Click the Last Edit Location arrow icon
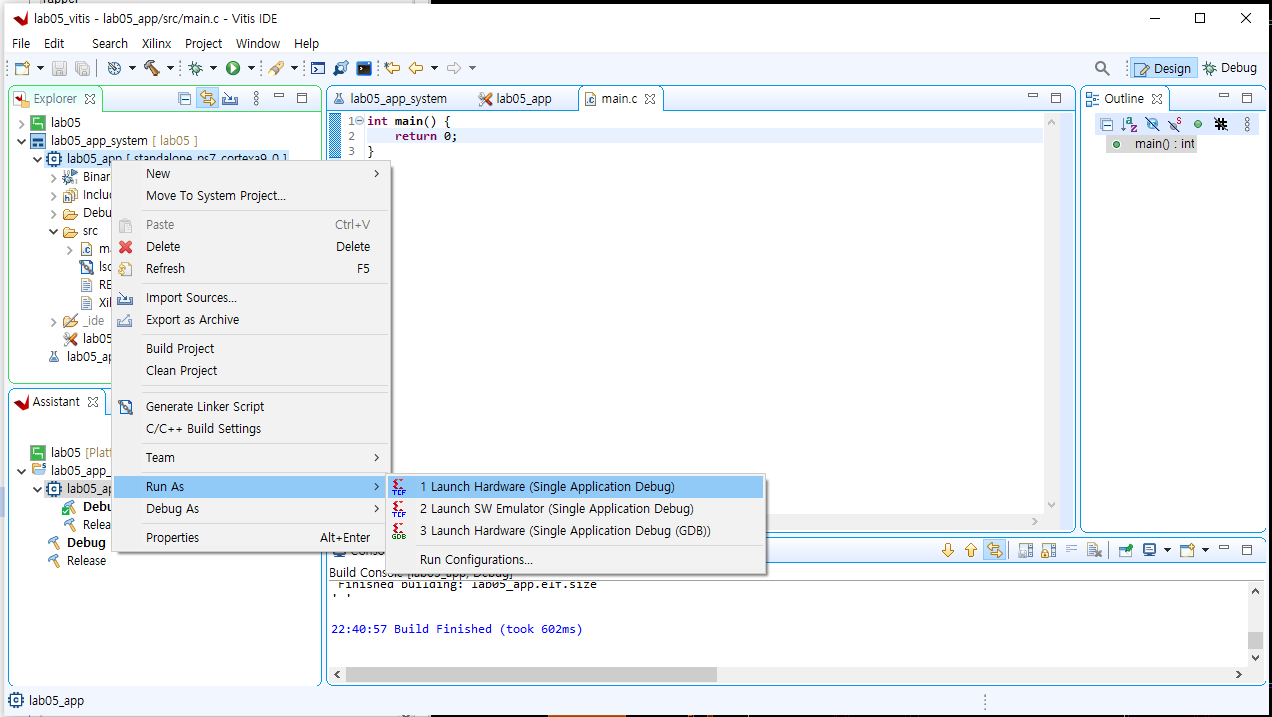The image size is (1272, 717). point(392,68)
